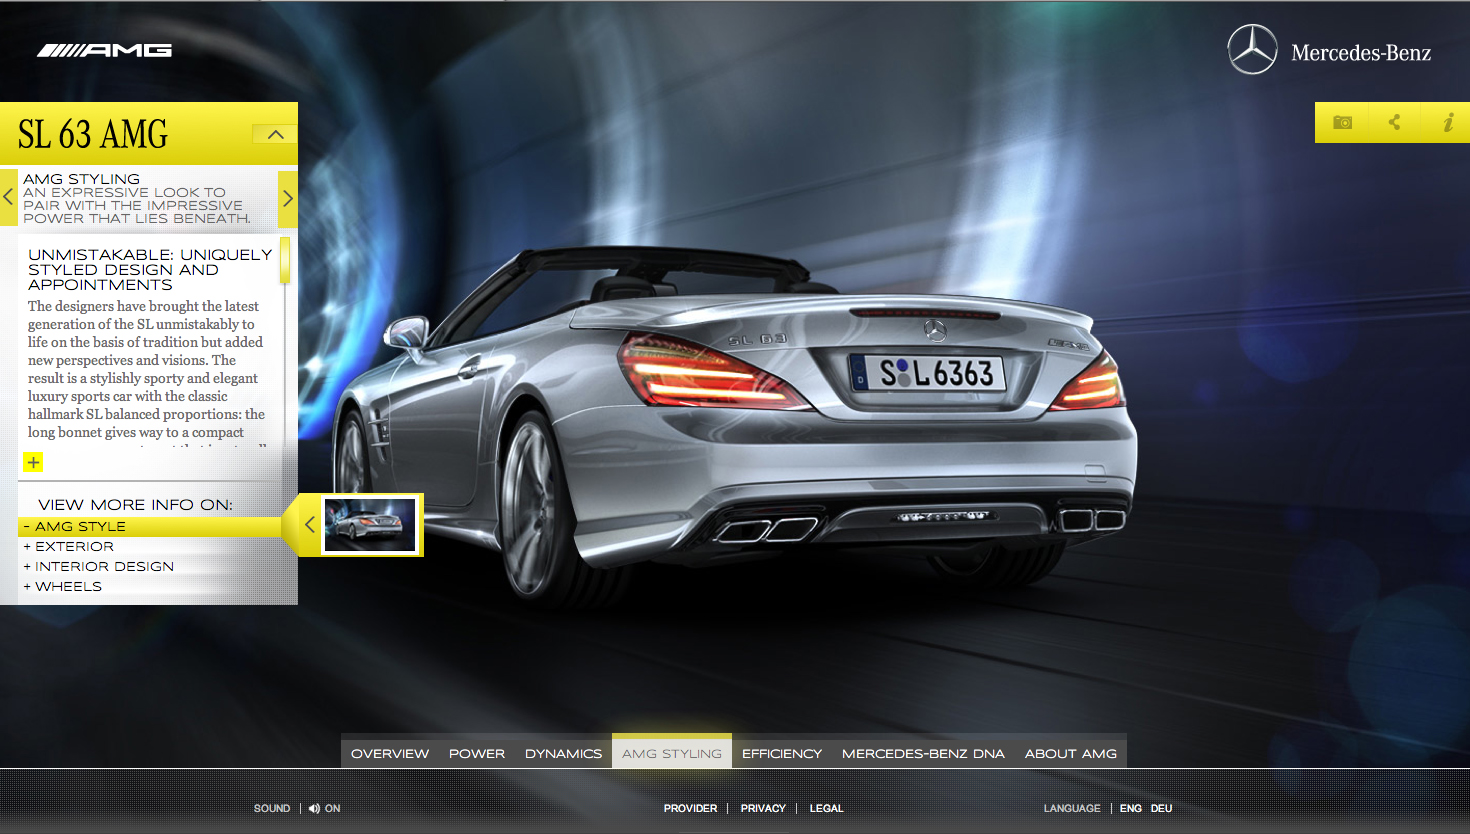
Task: Select the AMG Styling tab
Action: [x=672, y=753]
